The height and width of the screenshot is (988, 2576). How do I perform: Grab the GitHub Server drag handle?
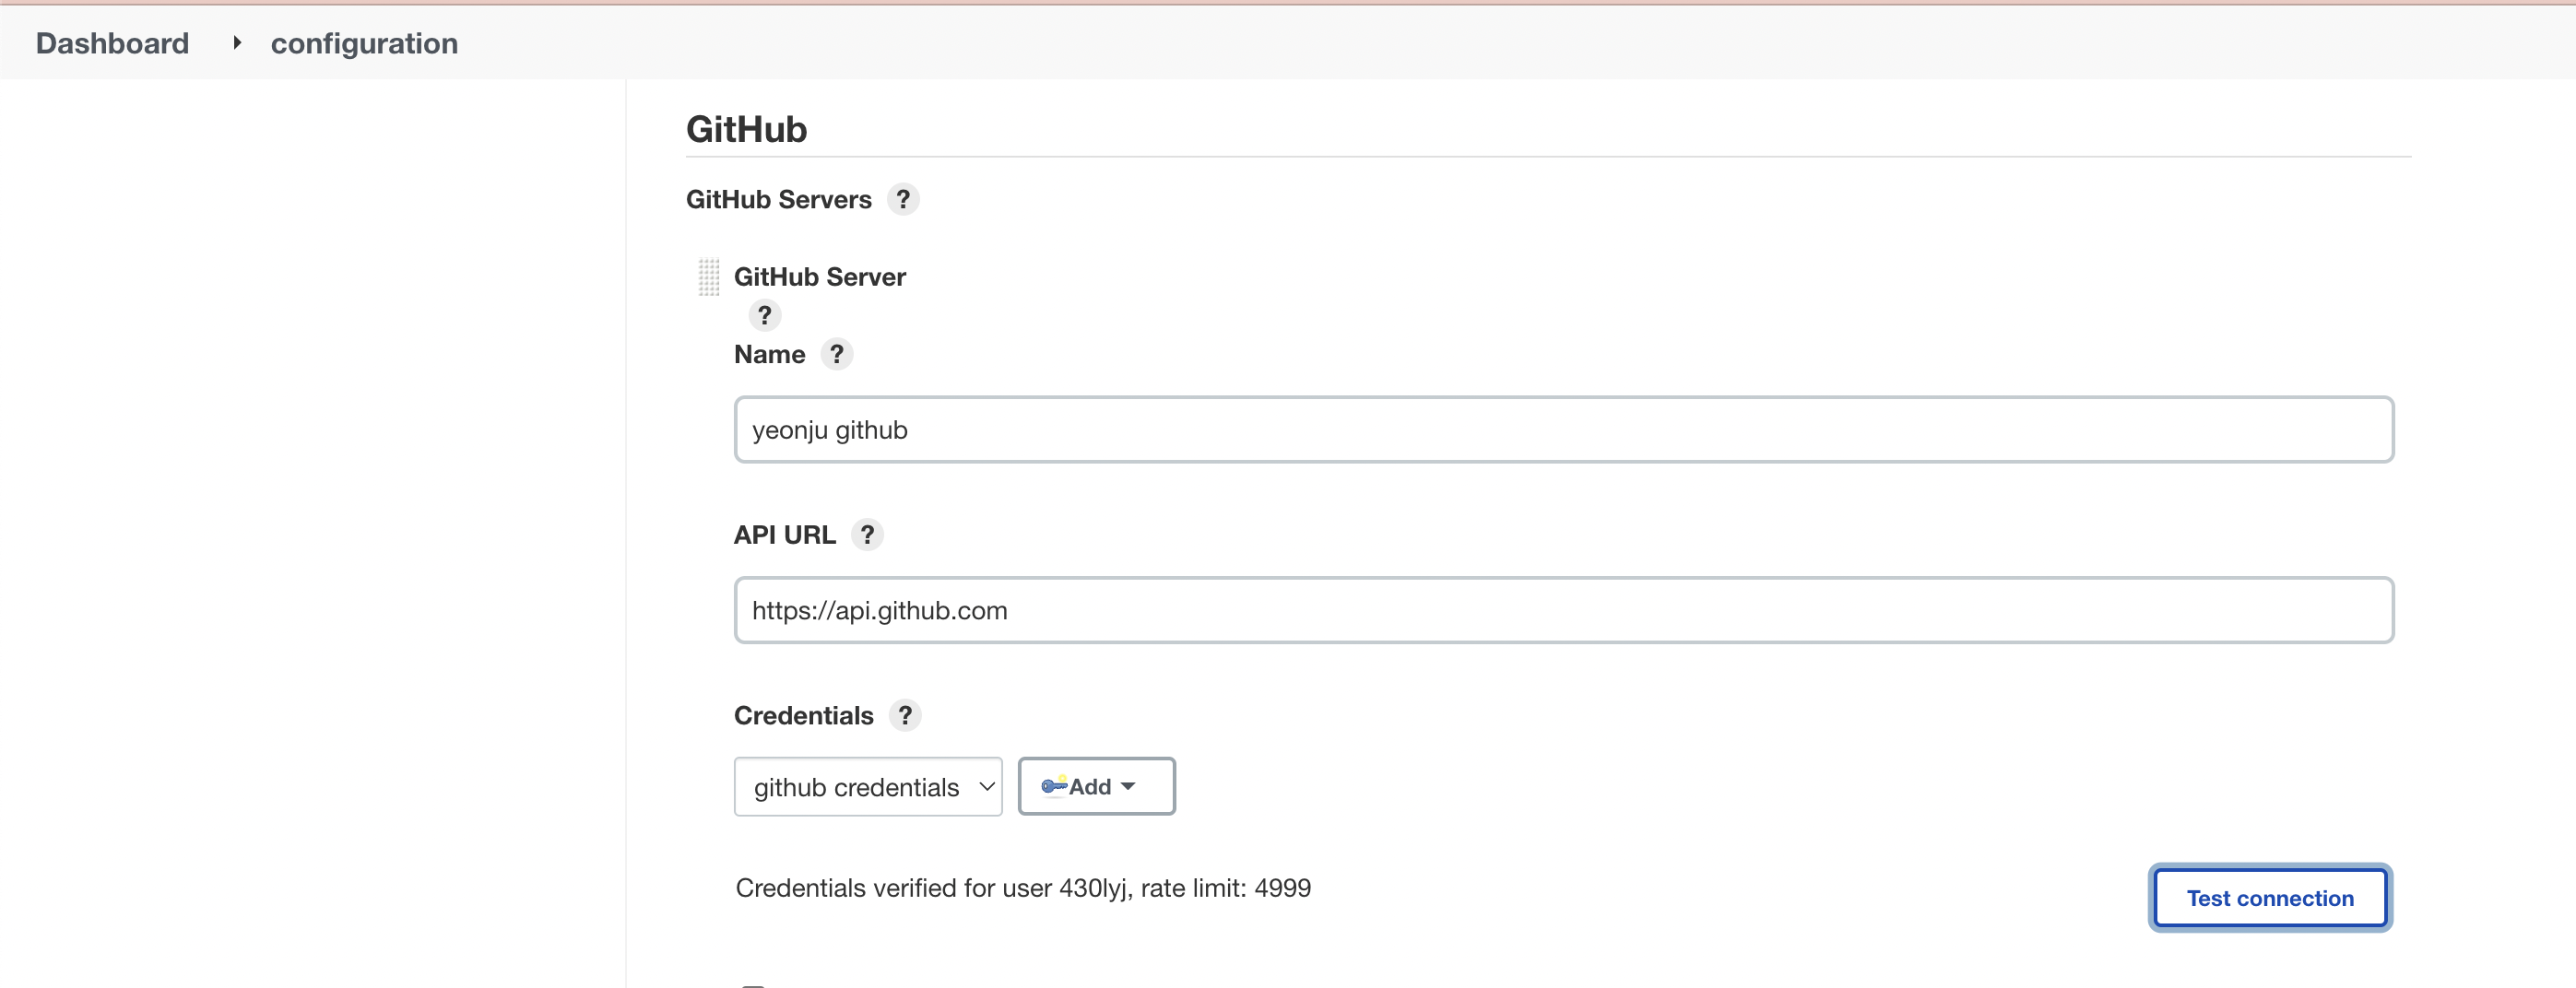tap(709, 277)
